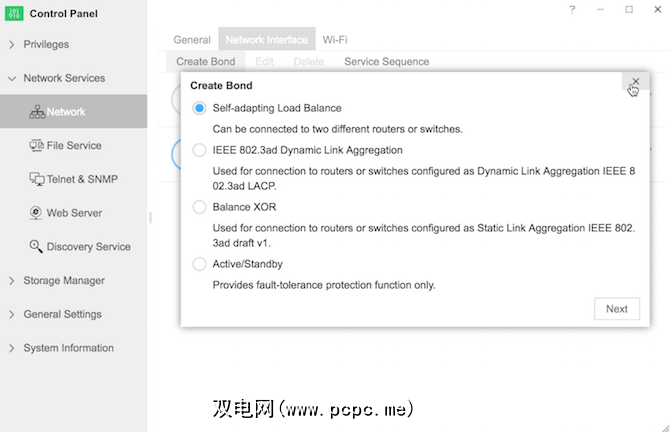Screen dimensions: 670x432
Task: Click the Network icon in sidebar
Action: [37, 112]
